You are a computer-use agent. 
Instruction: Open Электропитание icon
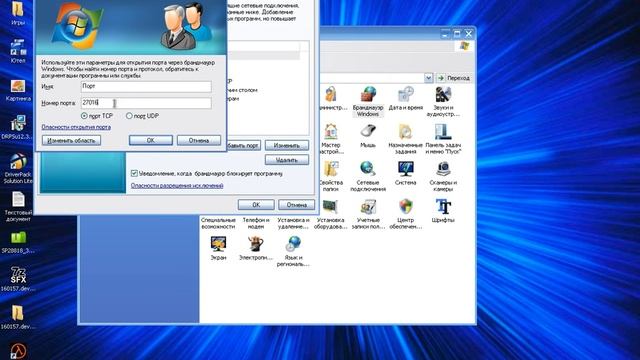point(256,248)
